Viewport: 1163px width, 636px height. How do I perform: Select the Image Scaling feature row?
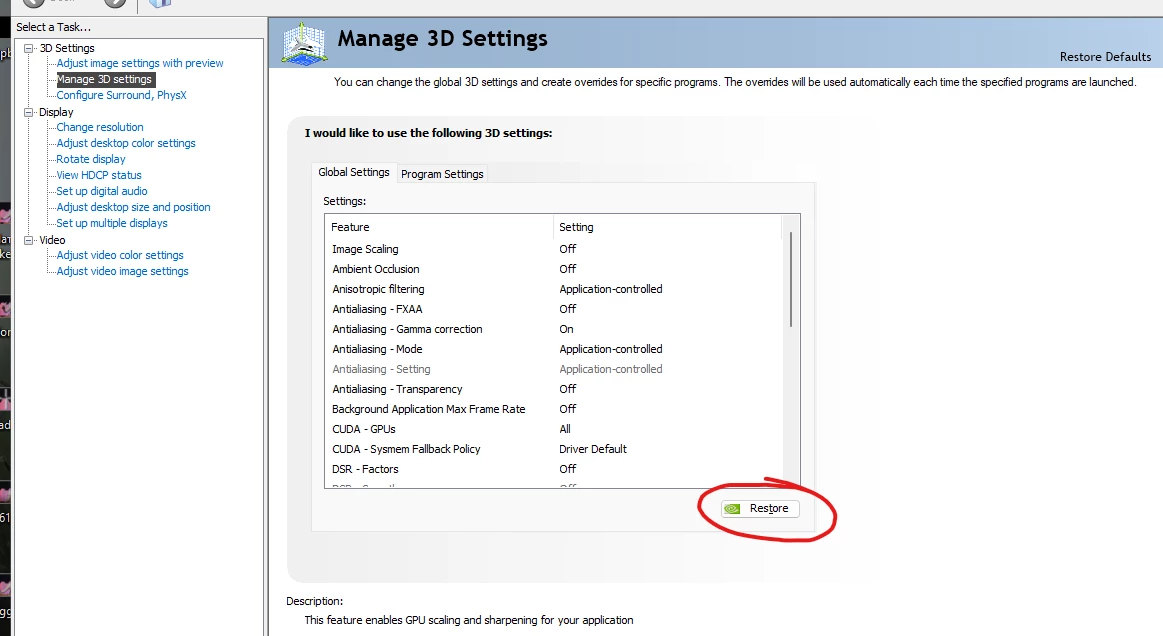coord(553,249)
